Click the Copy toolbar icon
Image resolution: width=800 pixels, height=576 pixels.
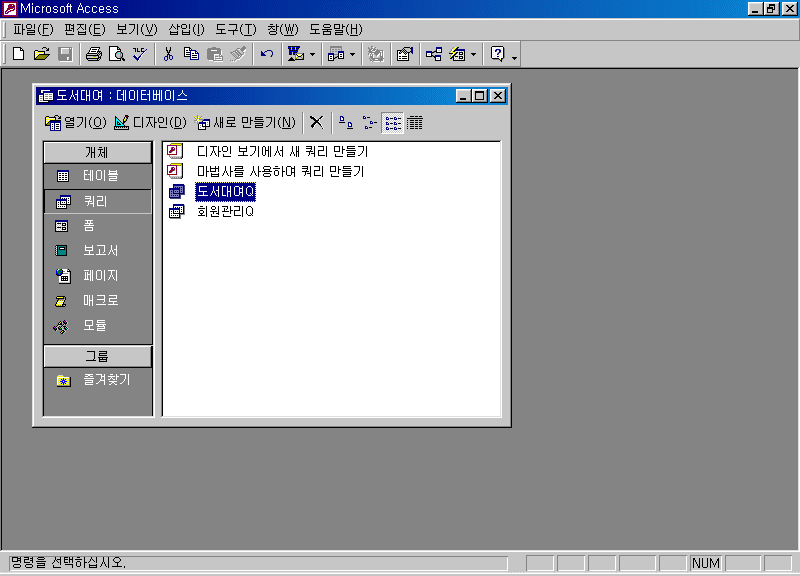(x=191, y=54)
